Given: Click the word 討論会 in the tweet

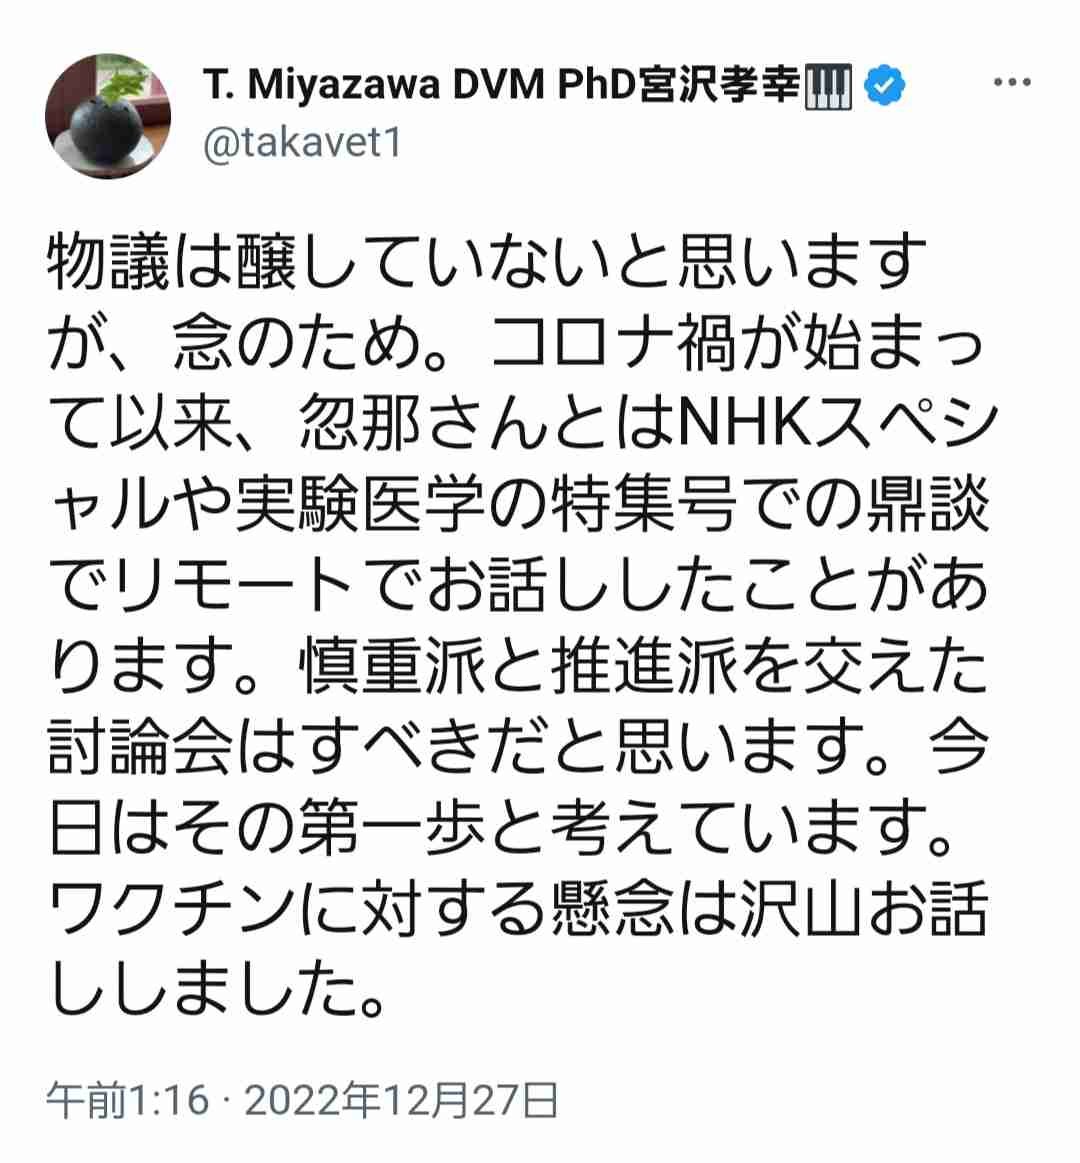Looking at the screenshot, I should tap(140, 748).
